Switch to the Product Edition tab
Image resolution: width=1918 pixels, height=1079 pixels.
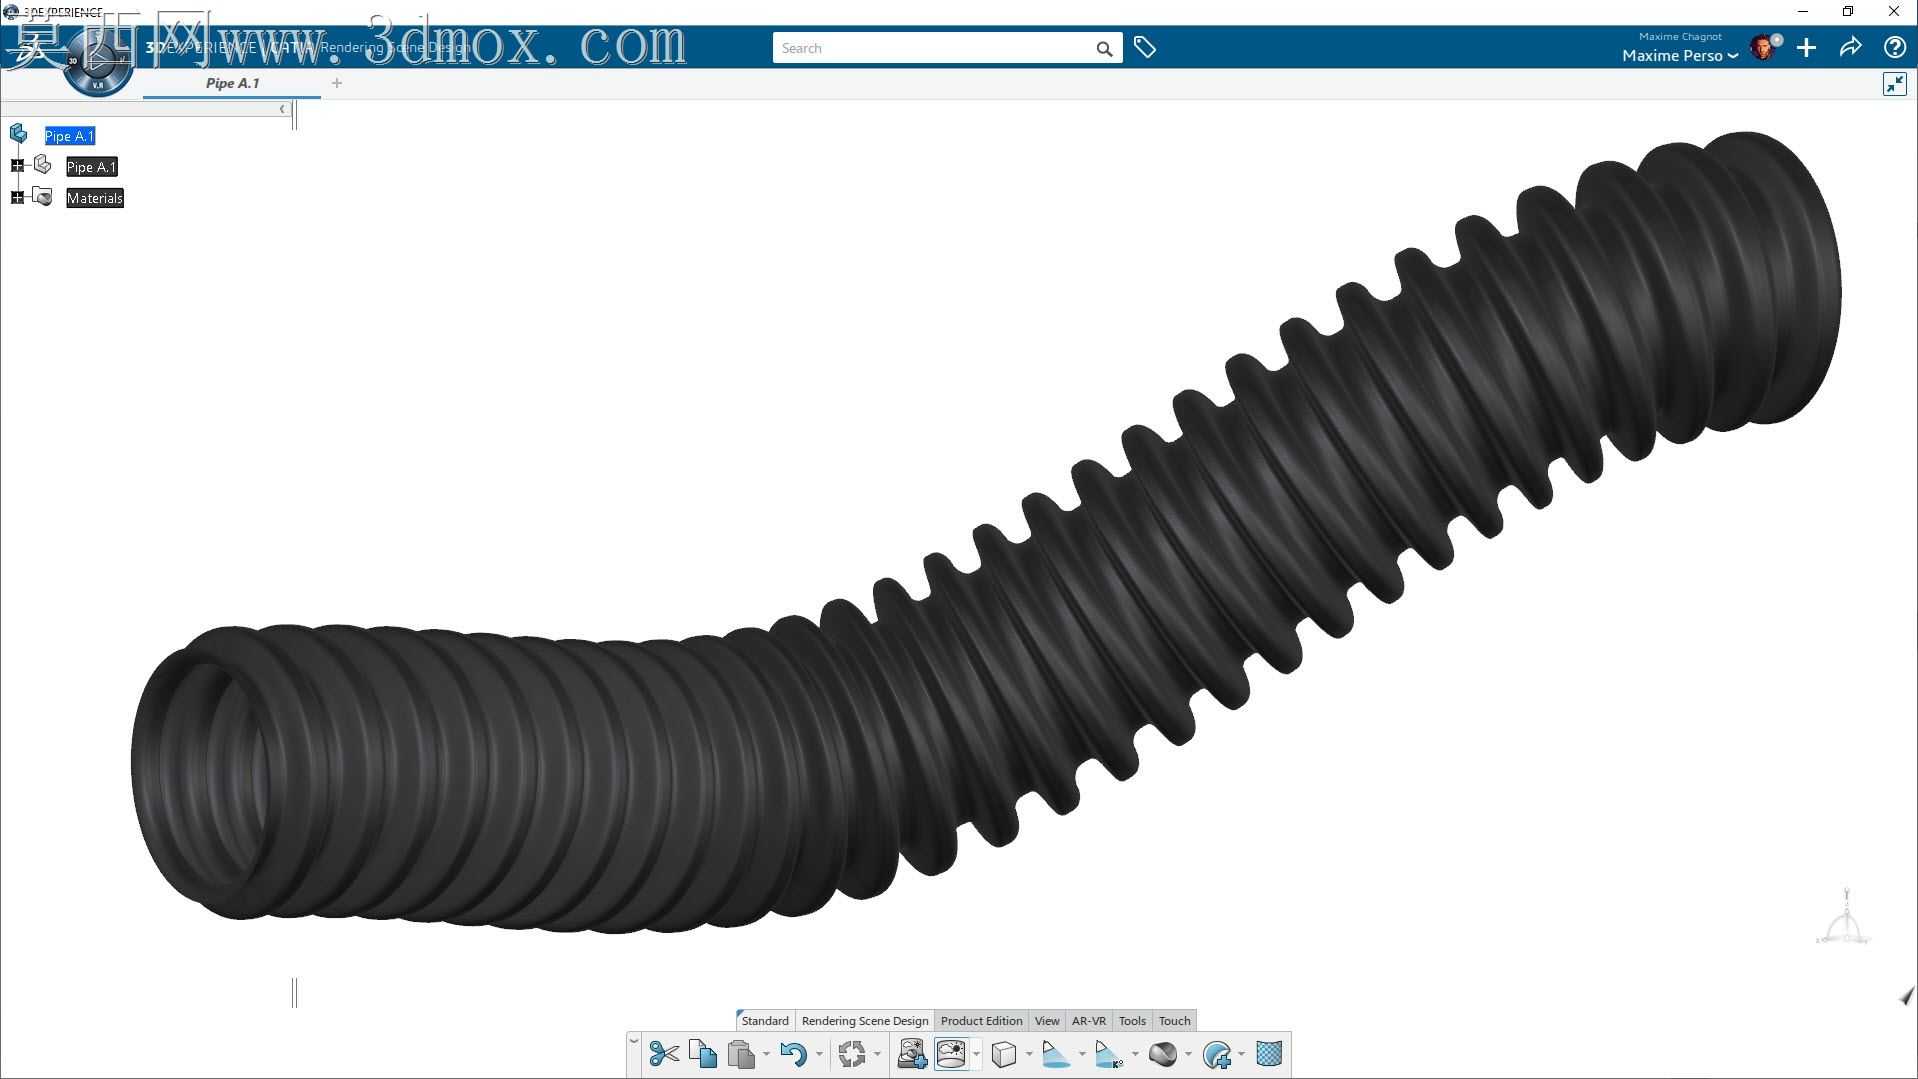click(x=981, y=1021)
